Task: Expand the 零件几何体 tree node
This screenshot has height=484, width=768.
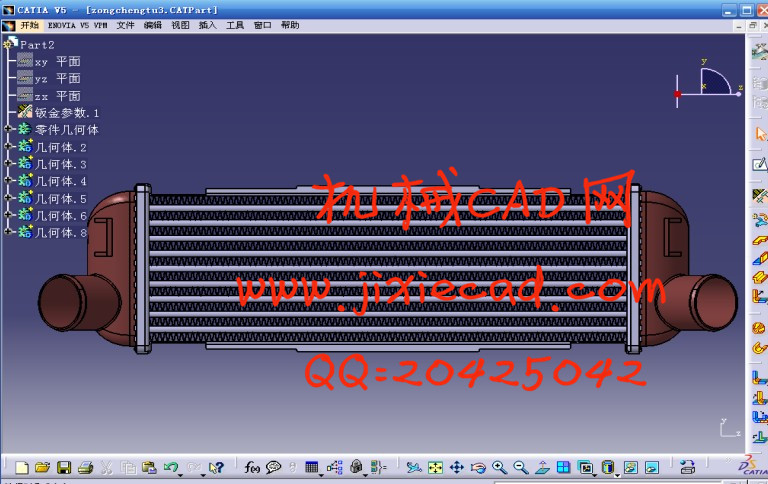Action: tap(8, 130)
